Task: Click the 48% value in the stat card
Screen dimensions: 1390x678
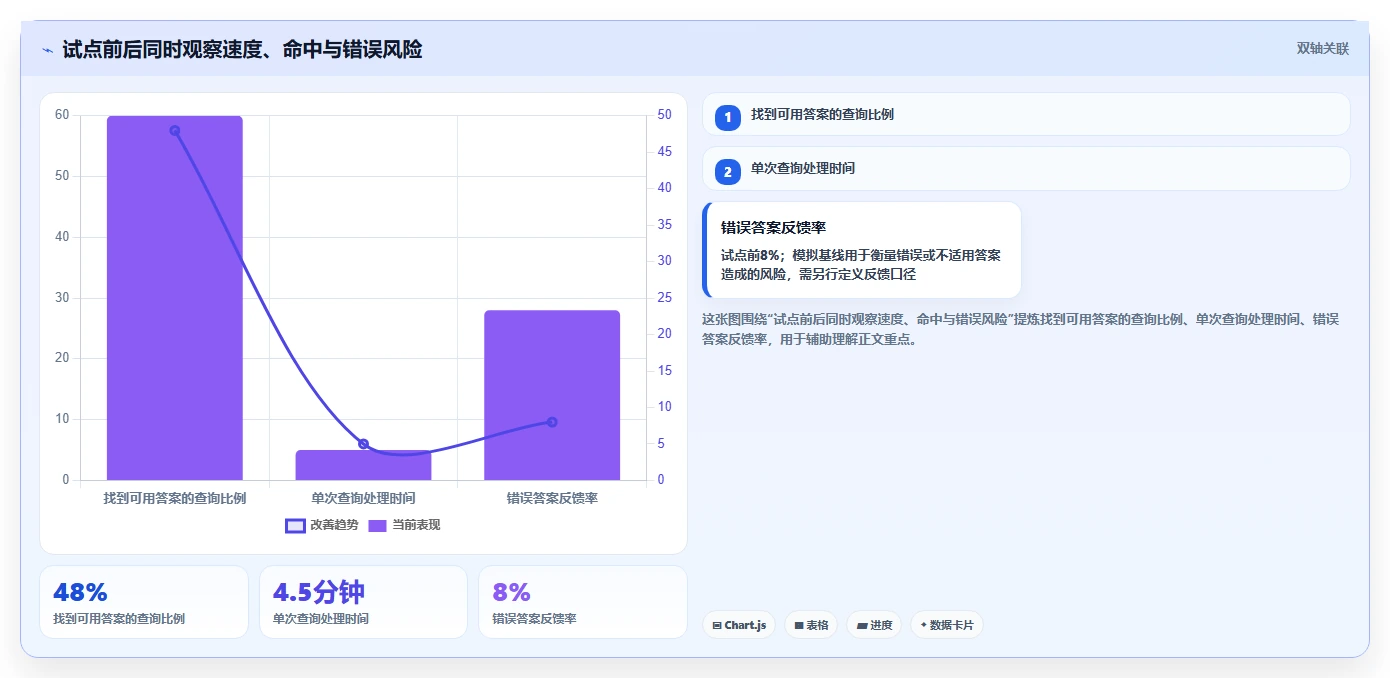Action: [80, 592]
